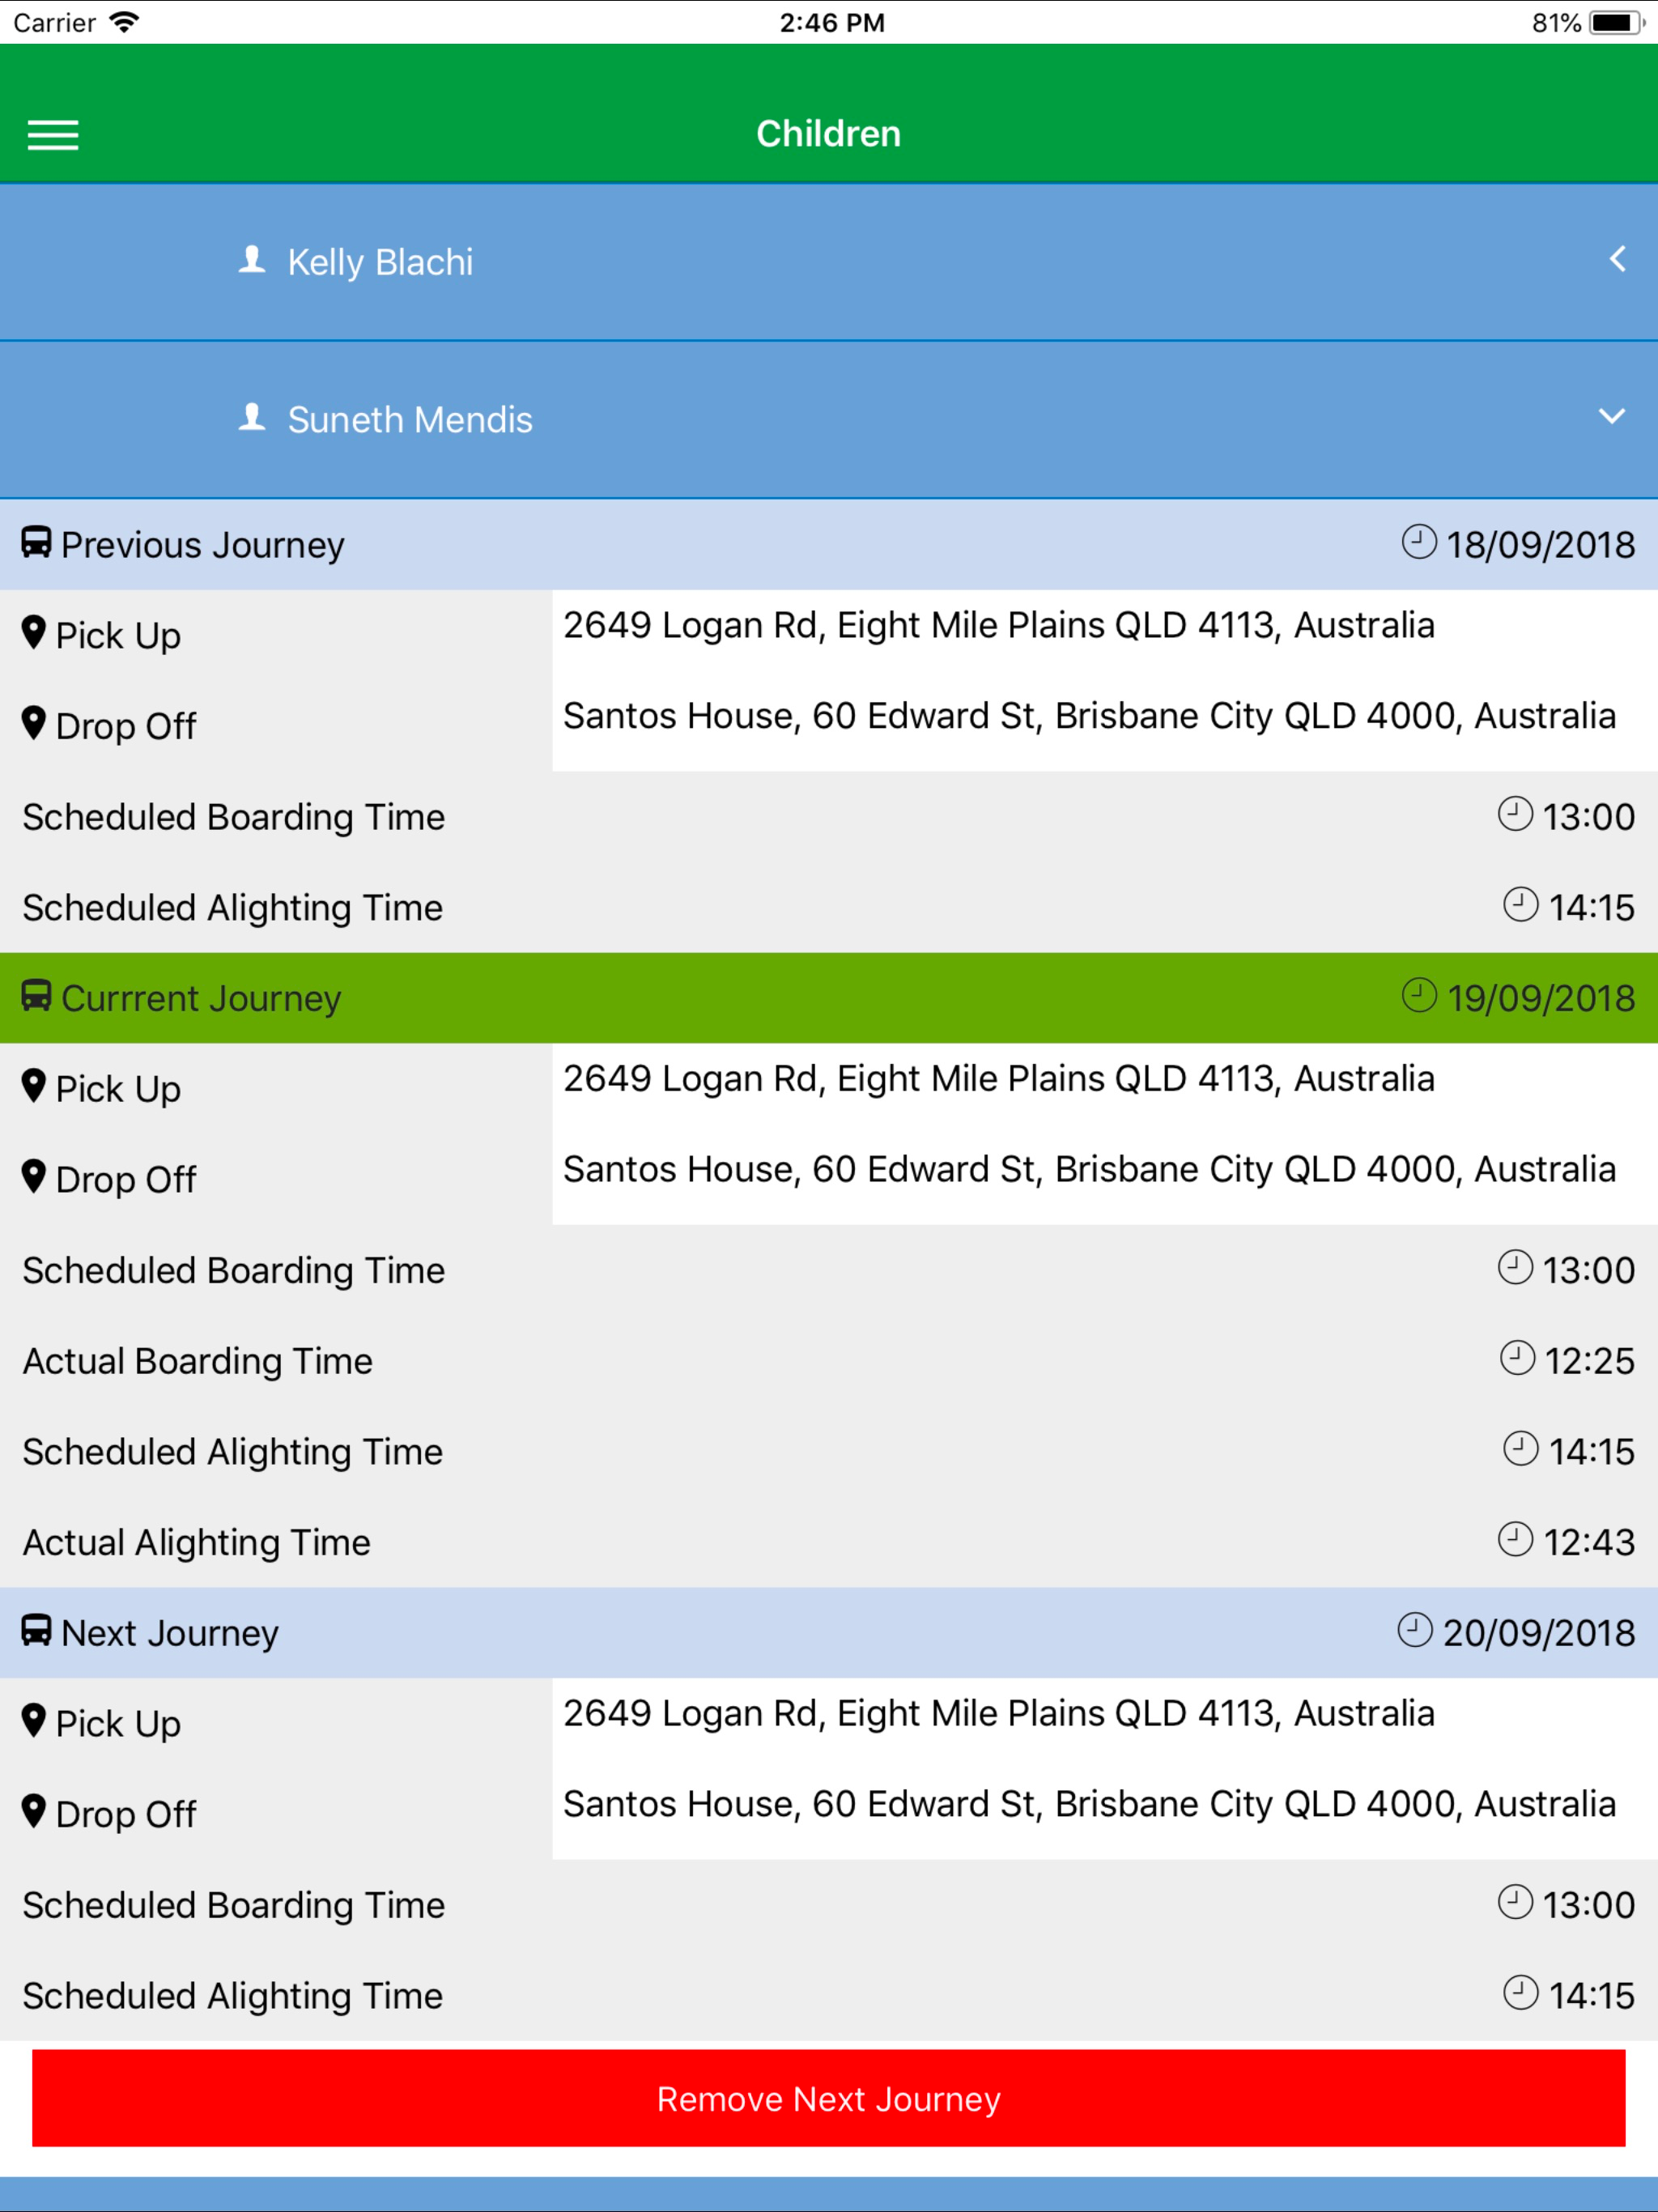Click the Next Journey Drop Off pin icon
The width and height of the screenshot is (1658, 2212).
34,1812
